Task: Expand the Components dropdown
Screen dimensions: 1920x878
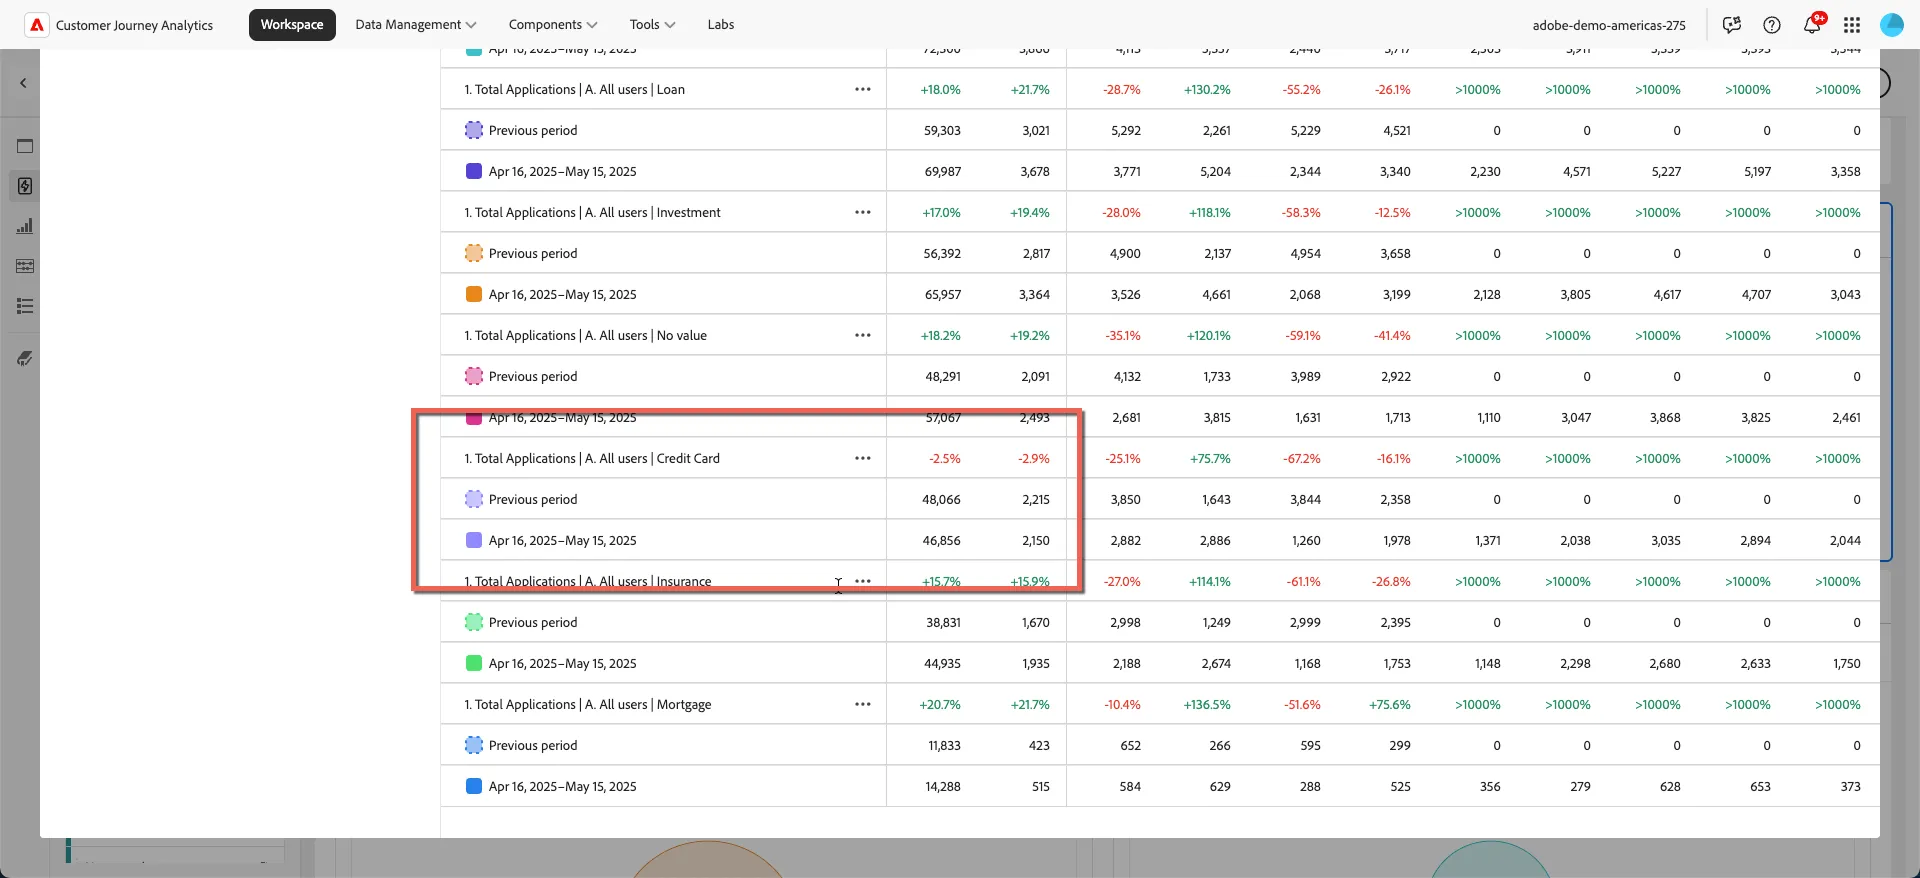Action: (x=553, y=24)
